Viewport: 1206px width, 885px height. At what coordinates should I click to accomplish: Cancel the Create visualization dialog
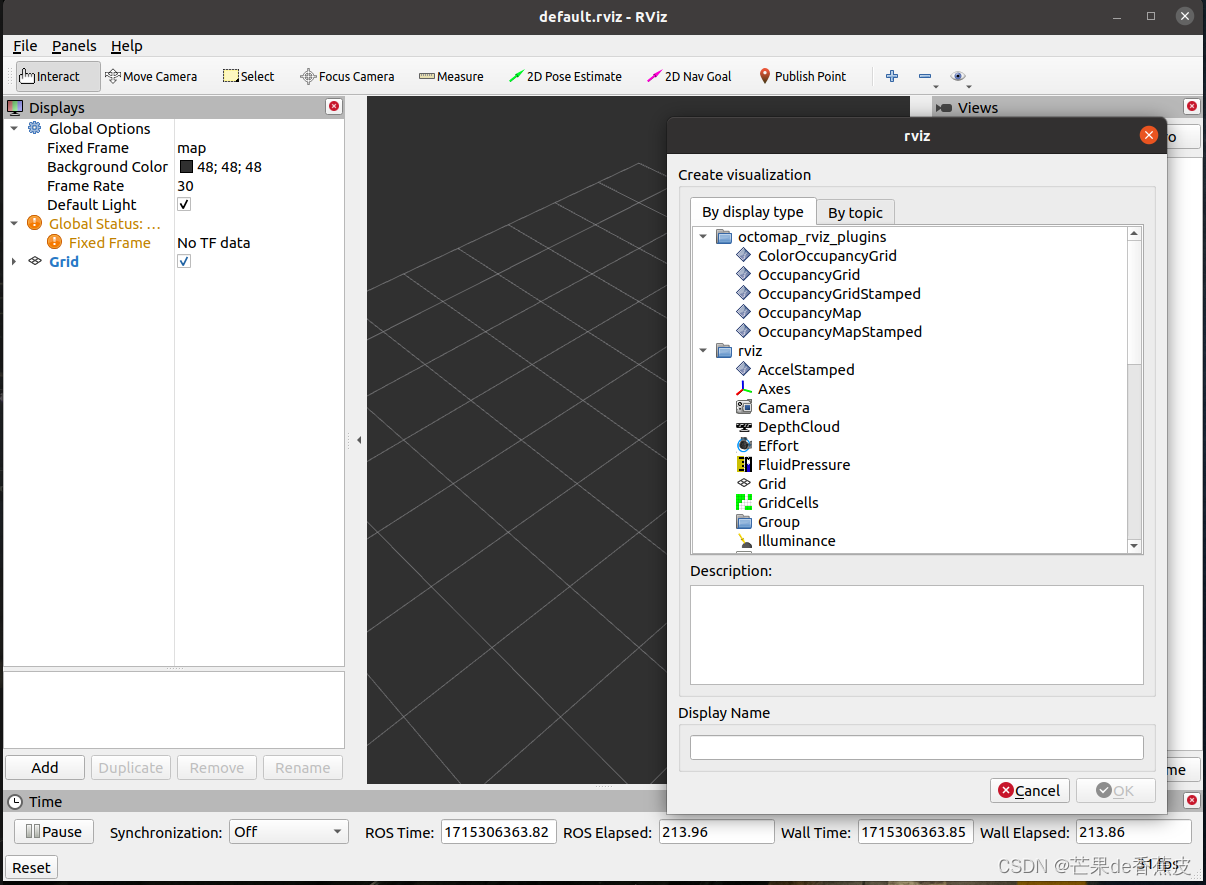point(1029,789)
